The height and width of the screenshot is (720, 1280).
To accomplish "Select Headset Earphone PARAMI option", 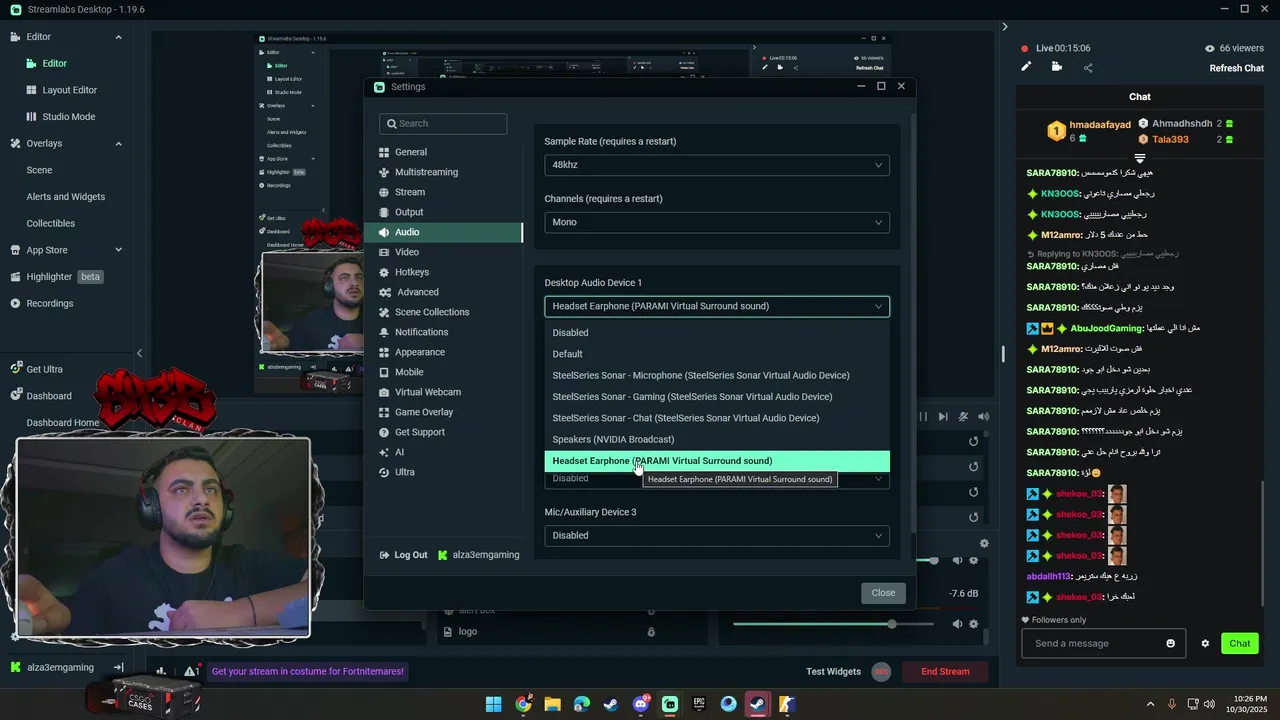I will [716, 461].
